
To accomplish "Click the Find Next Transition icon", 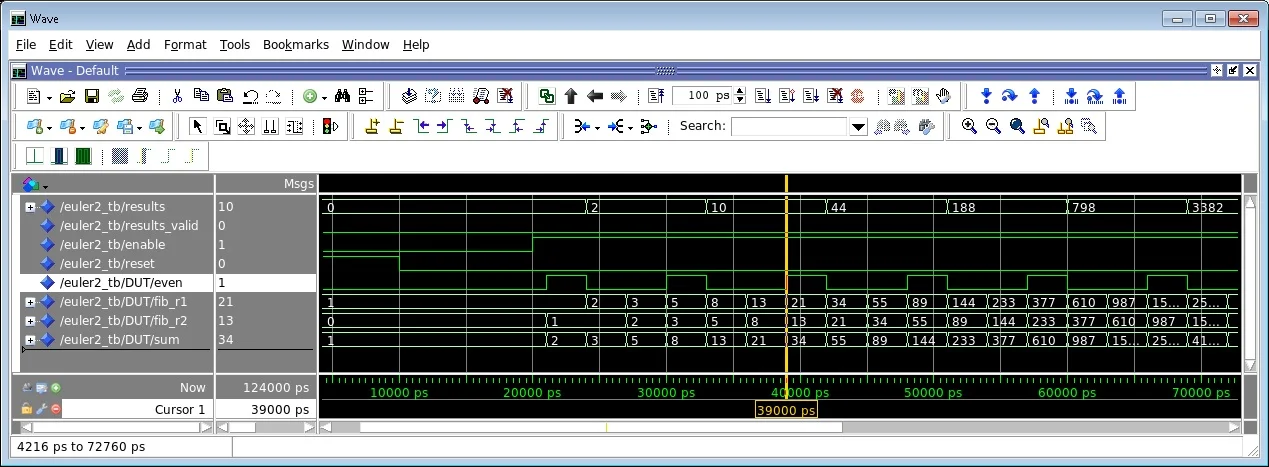I will pos(445,126).
